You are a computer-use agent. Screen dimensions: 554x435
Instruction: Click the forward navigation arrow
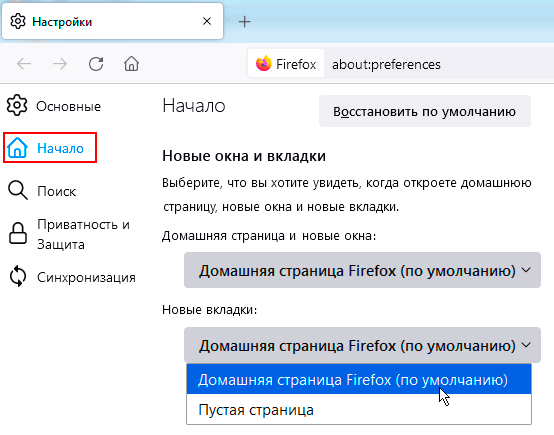point(60,64)
